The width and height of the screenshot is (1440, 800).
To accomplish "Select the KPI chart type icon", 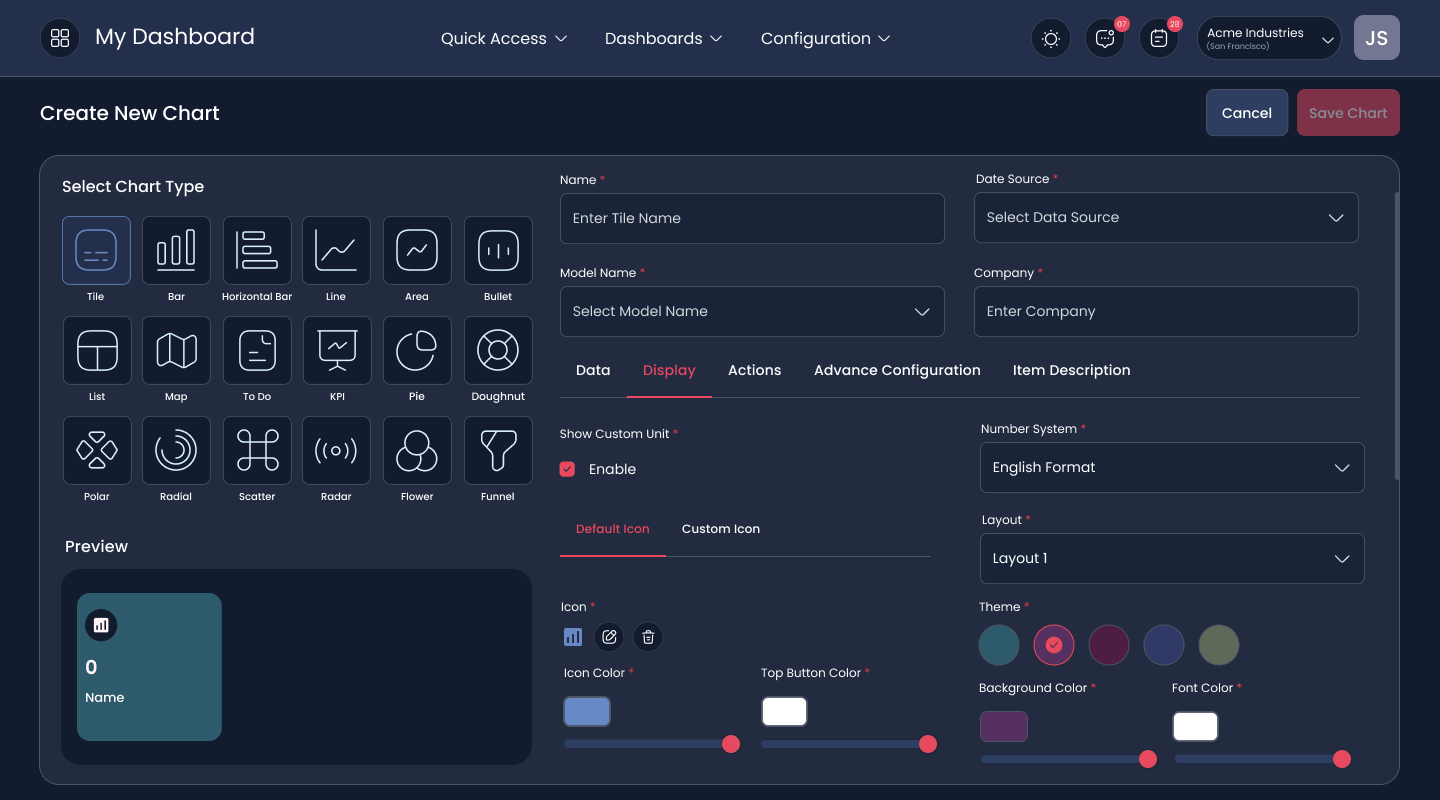I will coord(337,351).
